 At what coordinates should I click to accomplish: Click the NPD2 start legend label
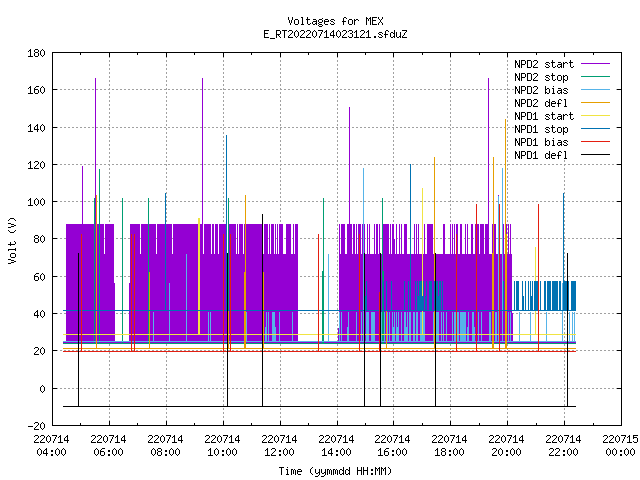(x=544, y=64)
